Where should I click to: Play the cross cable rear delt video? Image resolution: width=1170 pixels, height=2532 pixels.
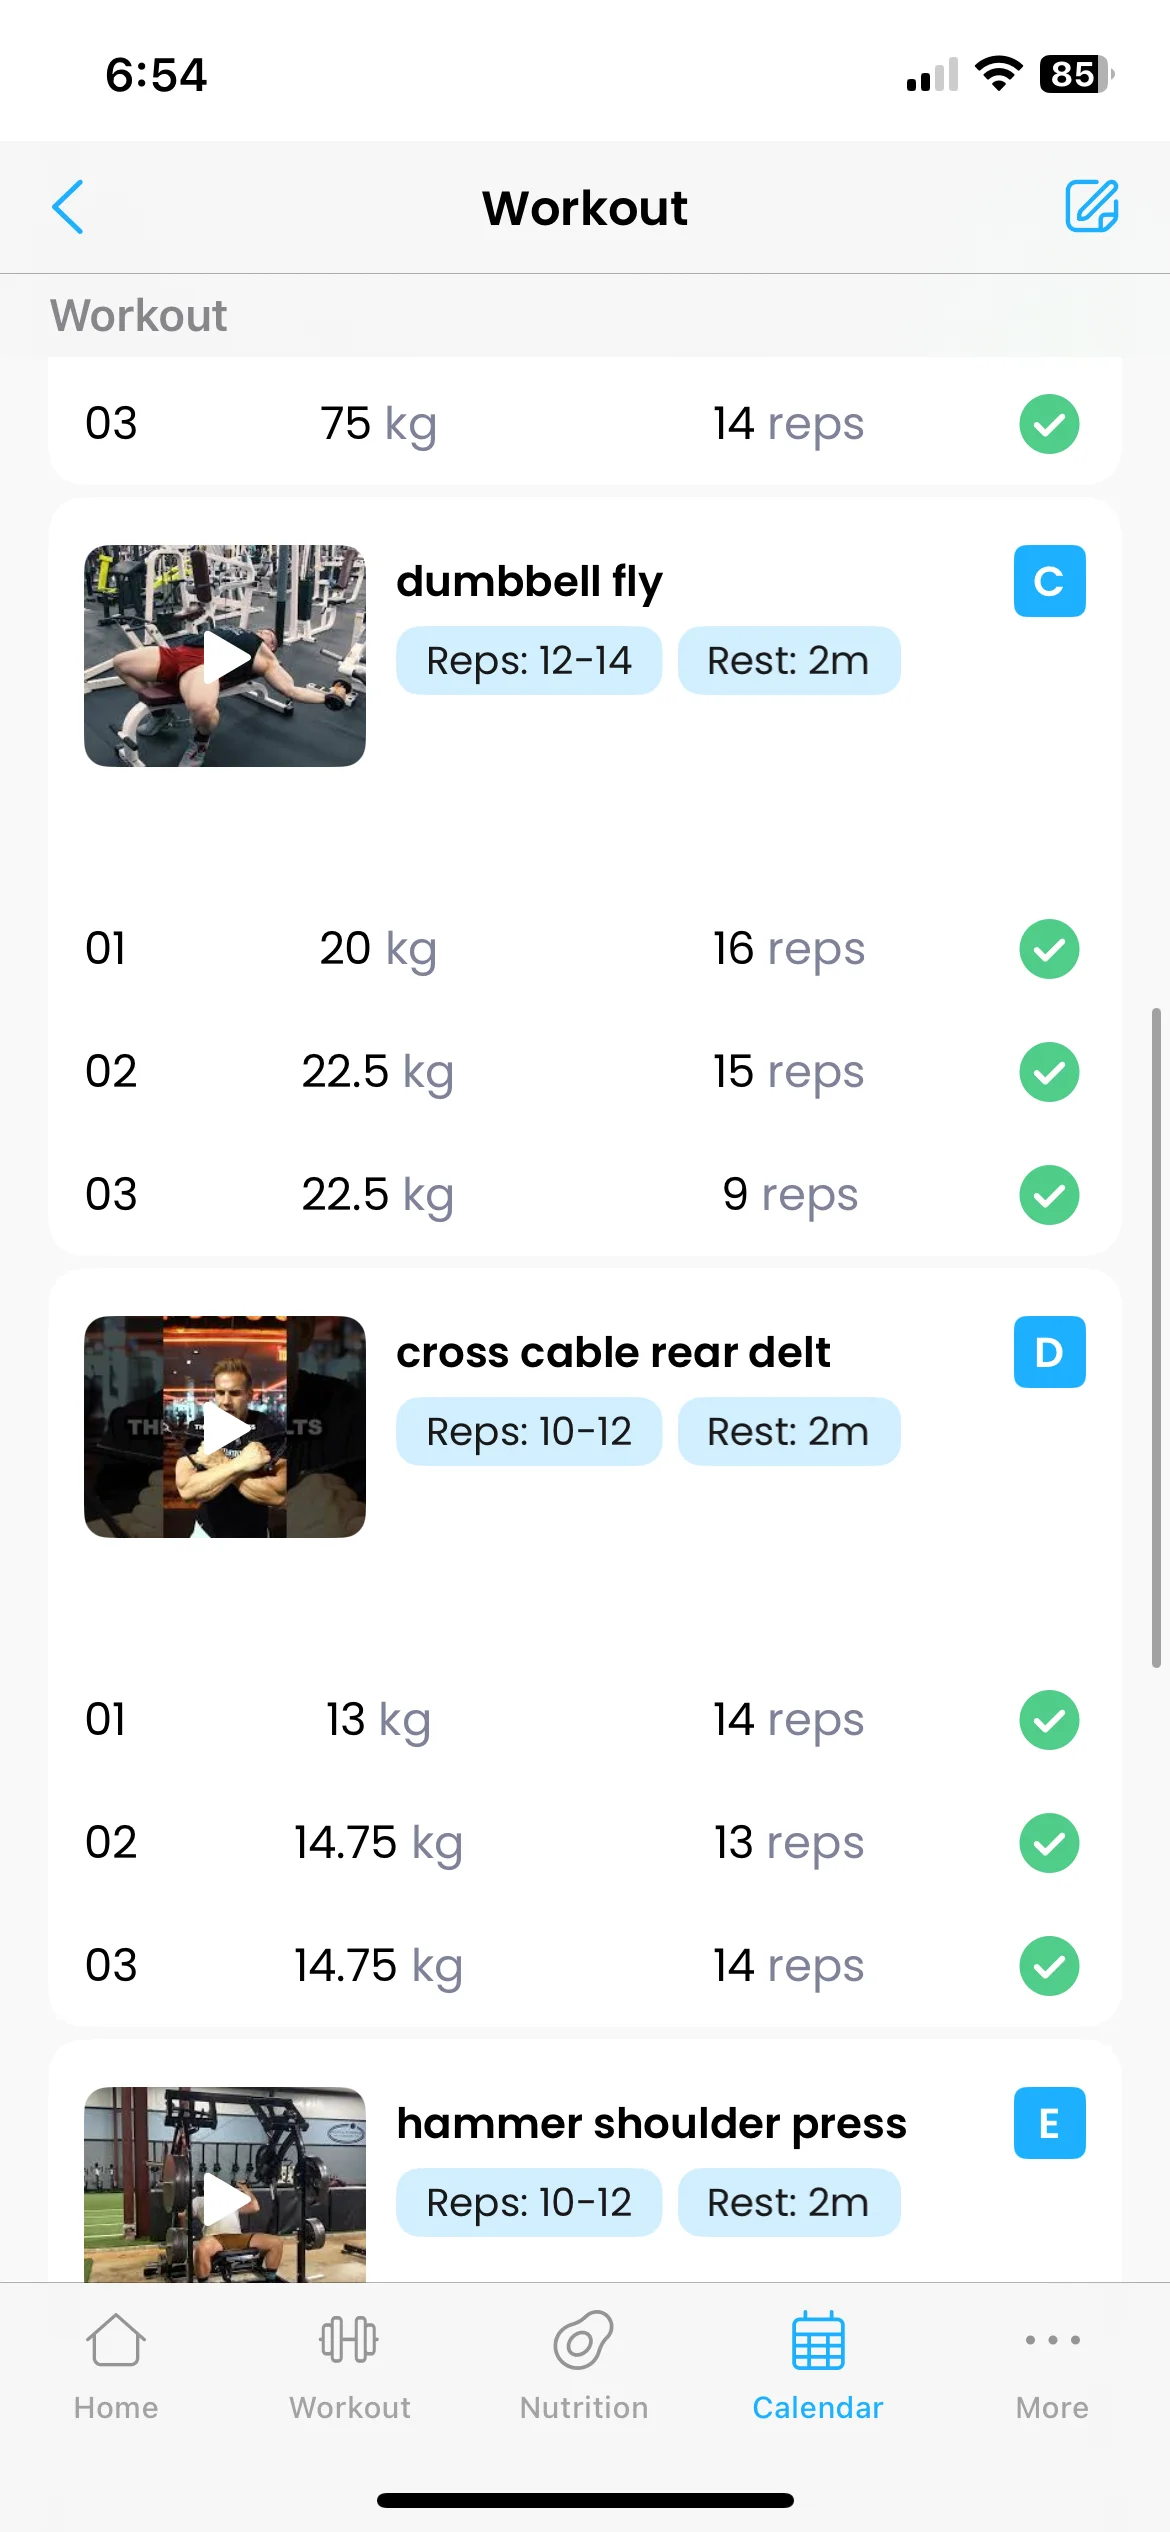(x=225, y=1427)
